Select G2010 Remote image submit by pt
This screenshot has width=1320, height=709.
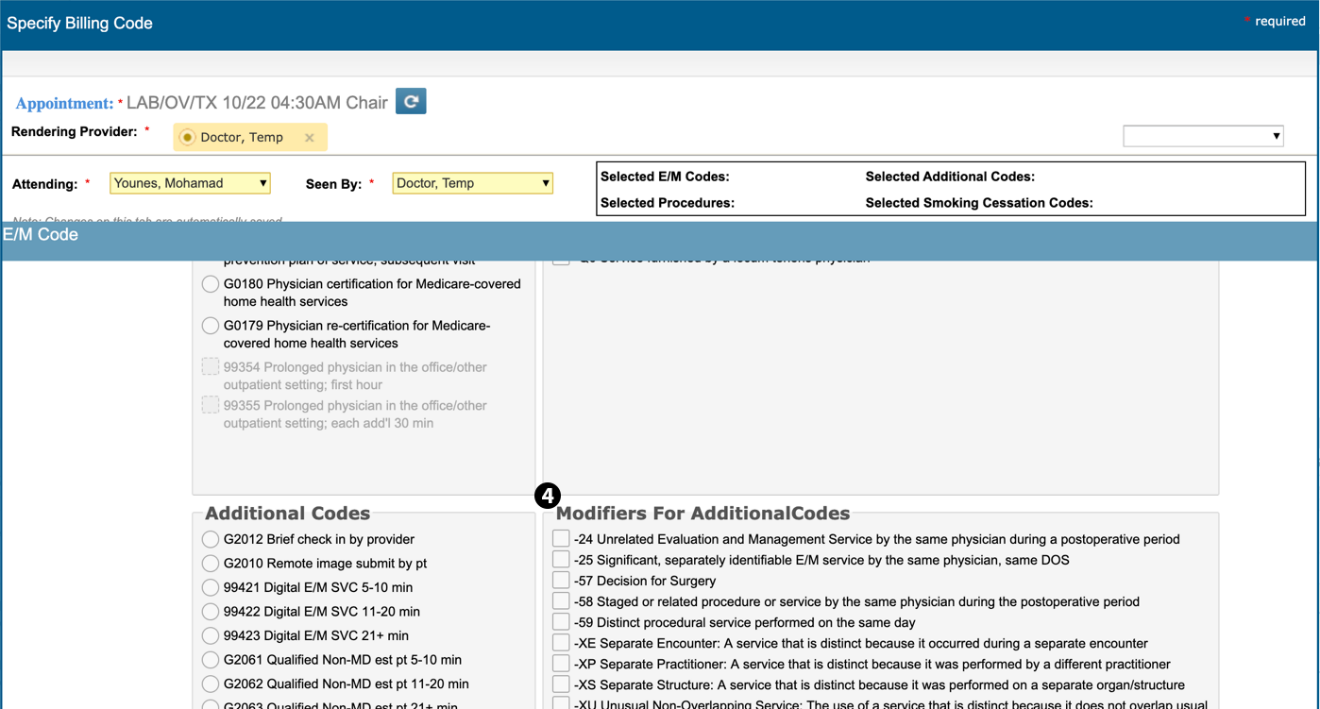[x=210, y=563]
